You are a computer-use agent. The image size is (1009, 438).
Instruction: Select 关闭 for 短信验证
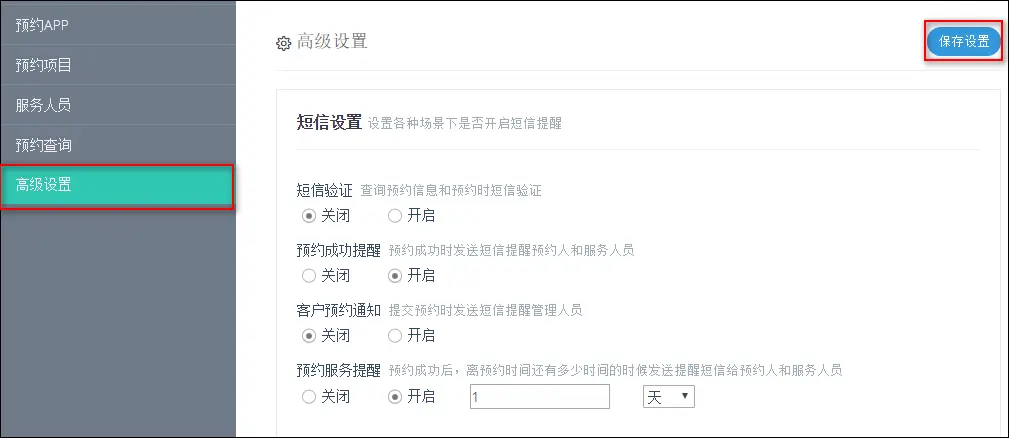point(308,215)
